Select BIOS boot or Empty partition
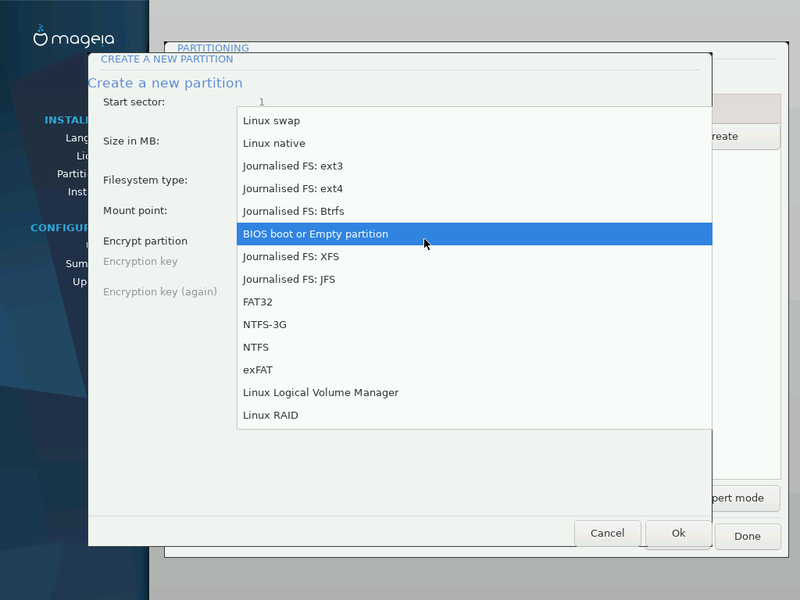 [315, 234]
